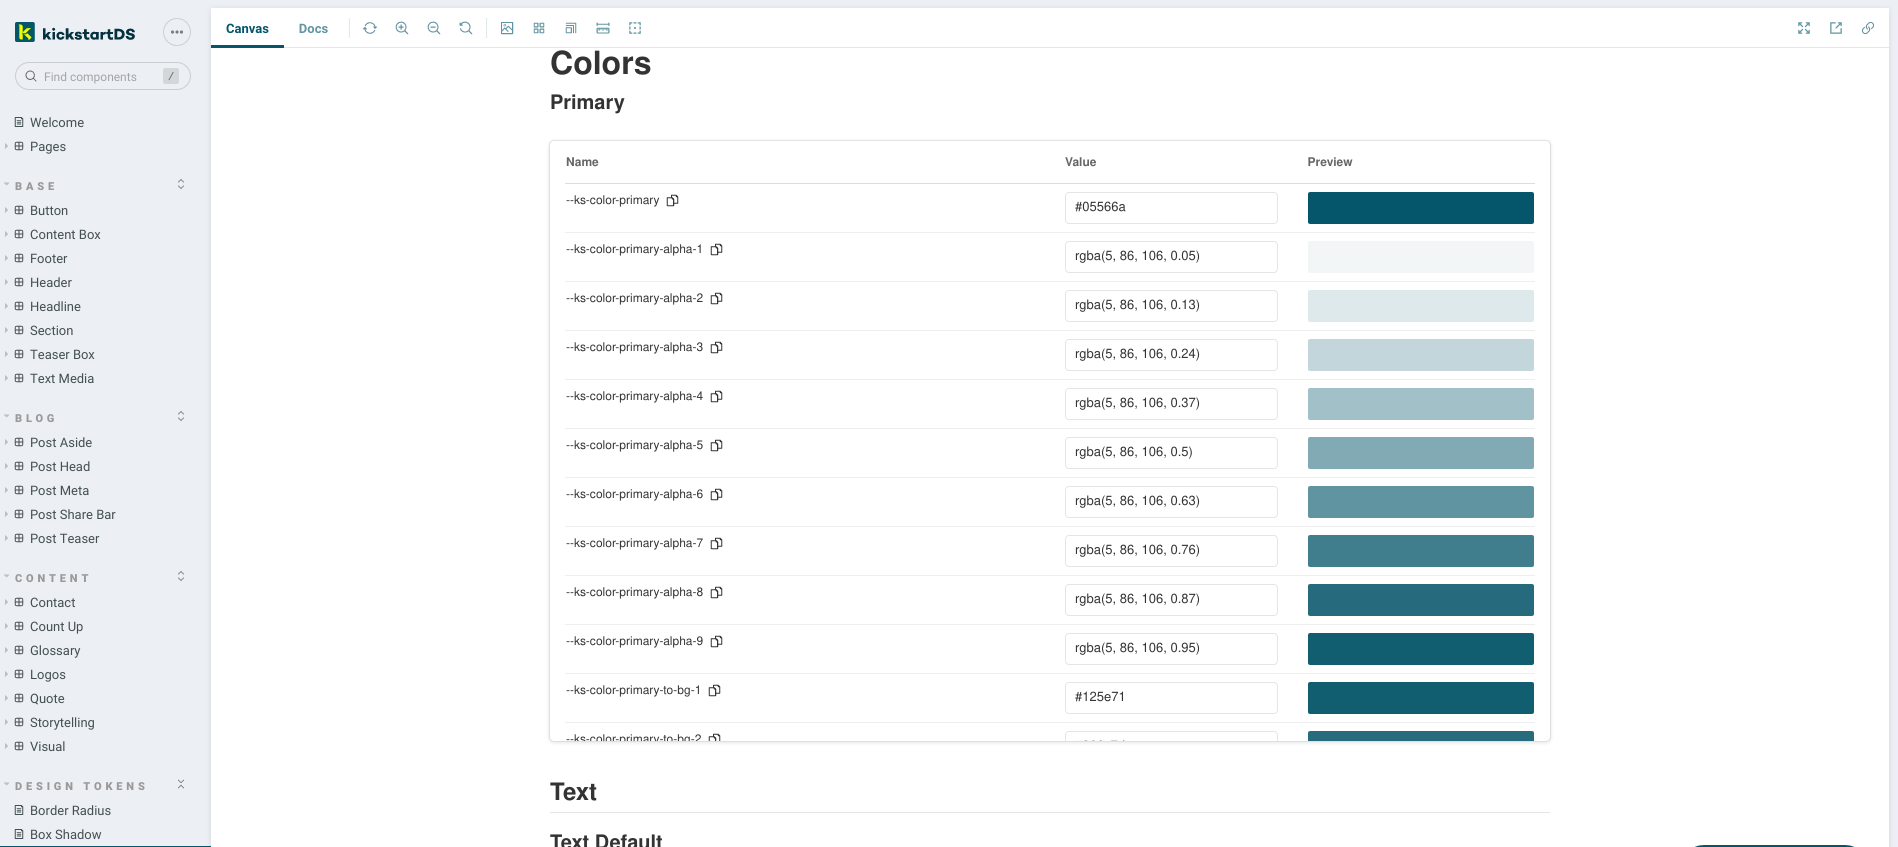Focus the Find components search field
Screen dimensions: 1898x847
(x=103, y=76)
